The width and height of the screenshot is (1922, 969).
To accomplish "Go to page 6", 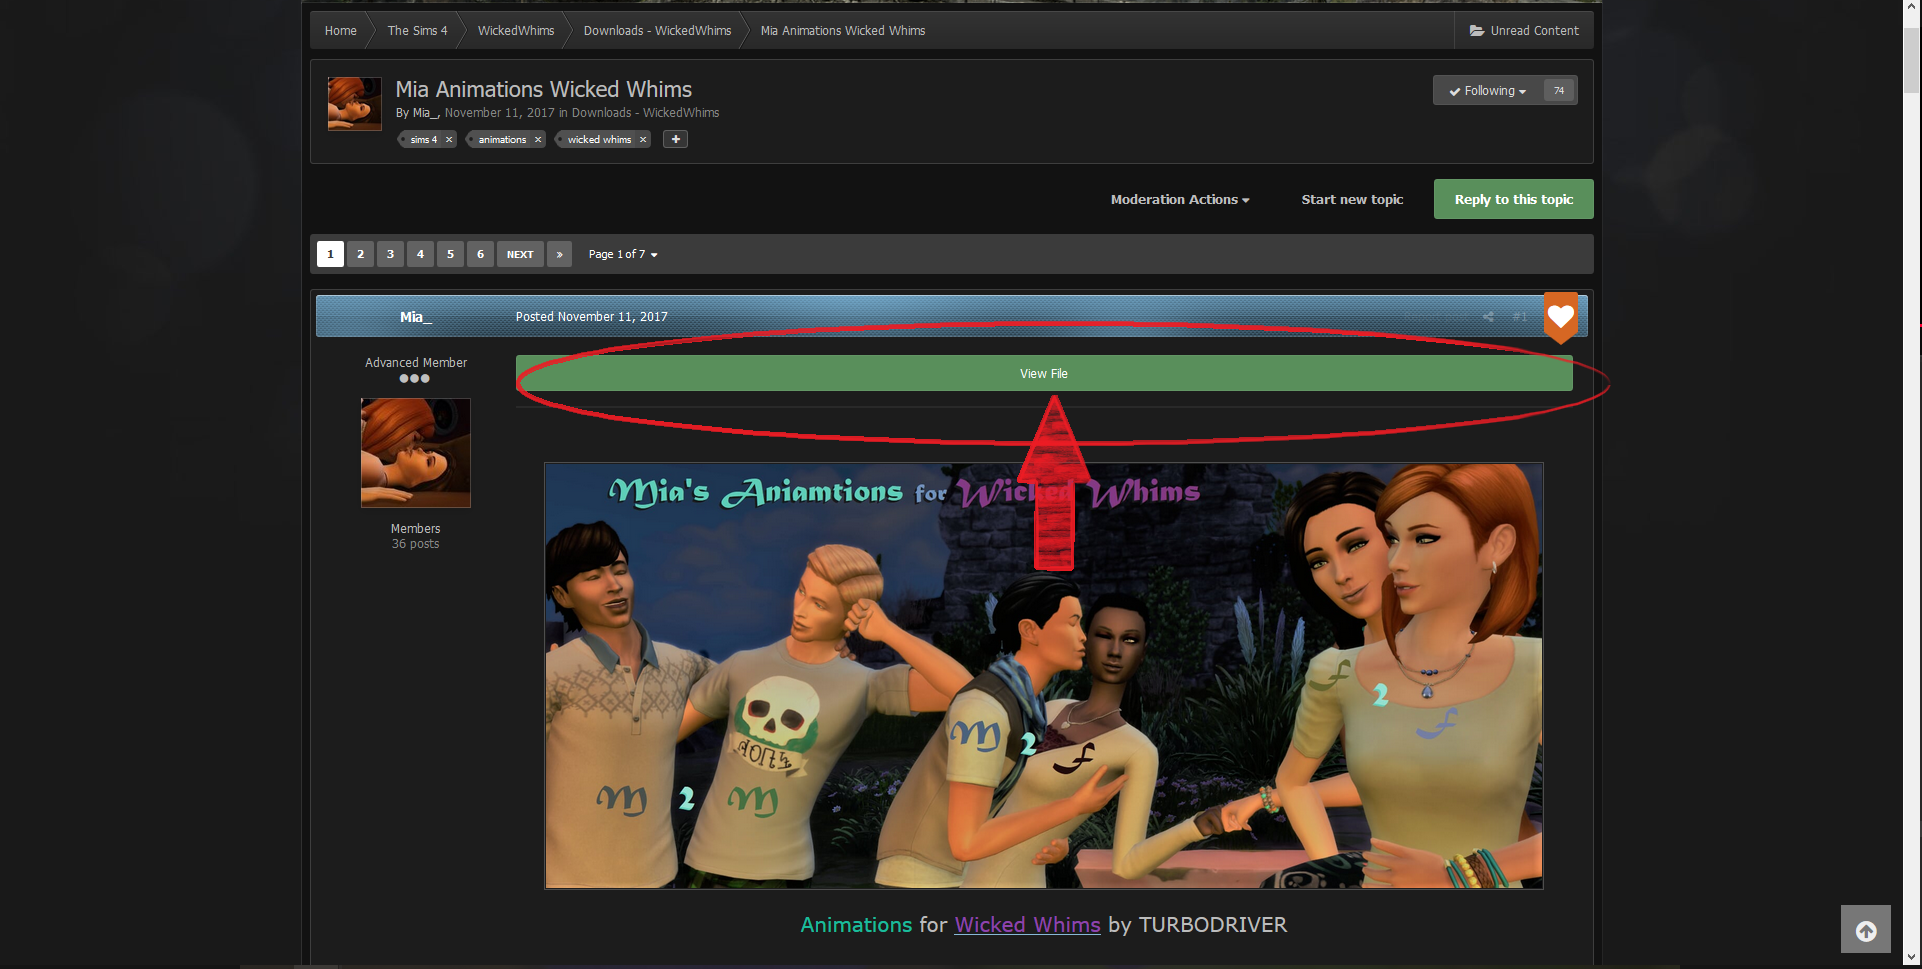I will (481, 254).
